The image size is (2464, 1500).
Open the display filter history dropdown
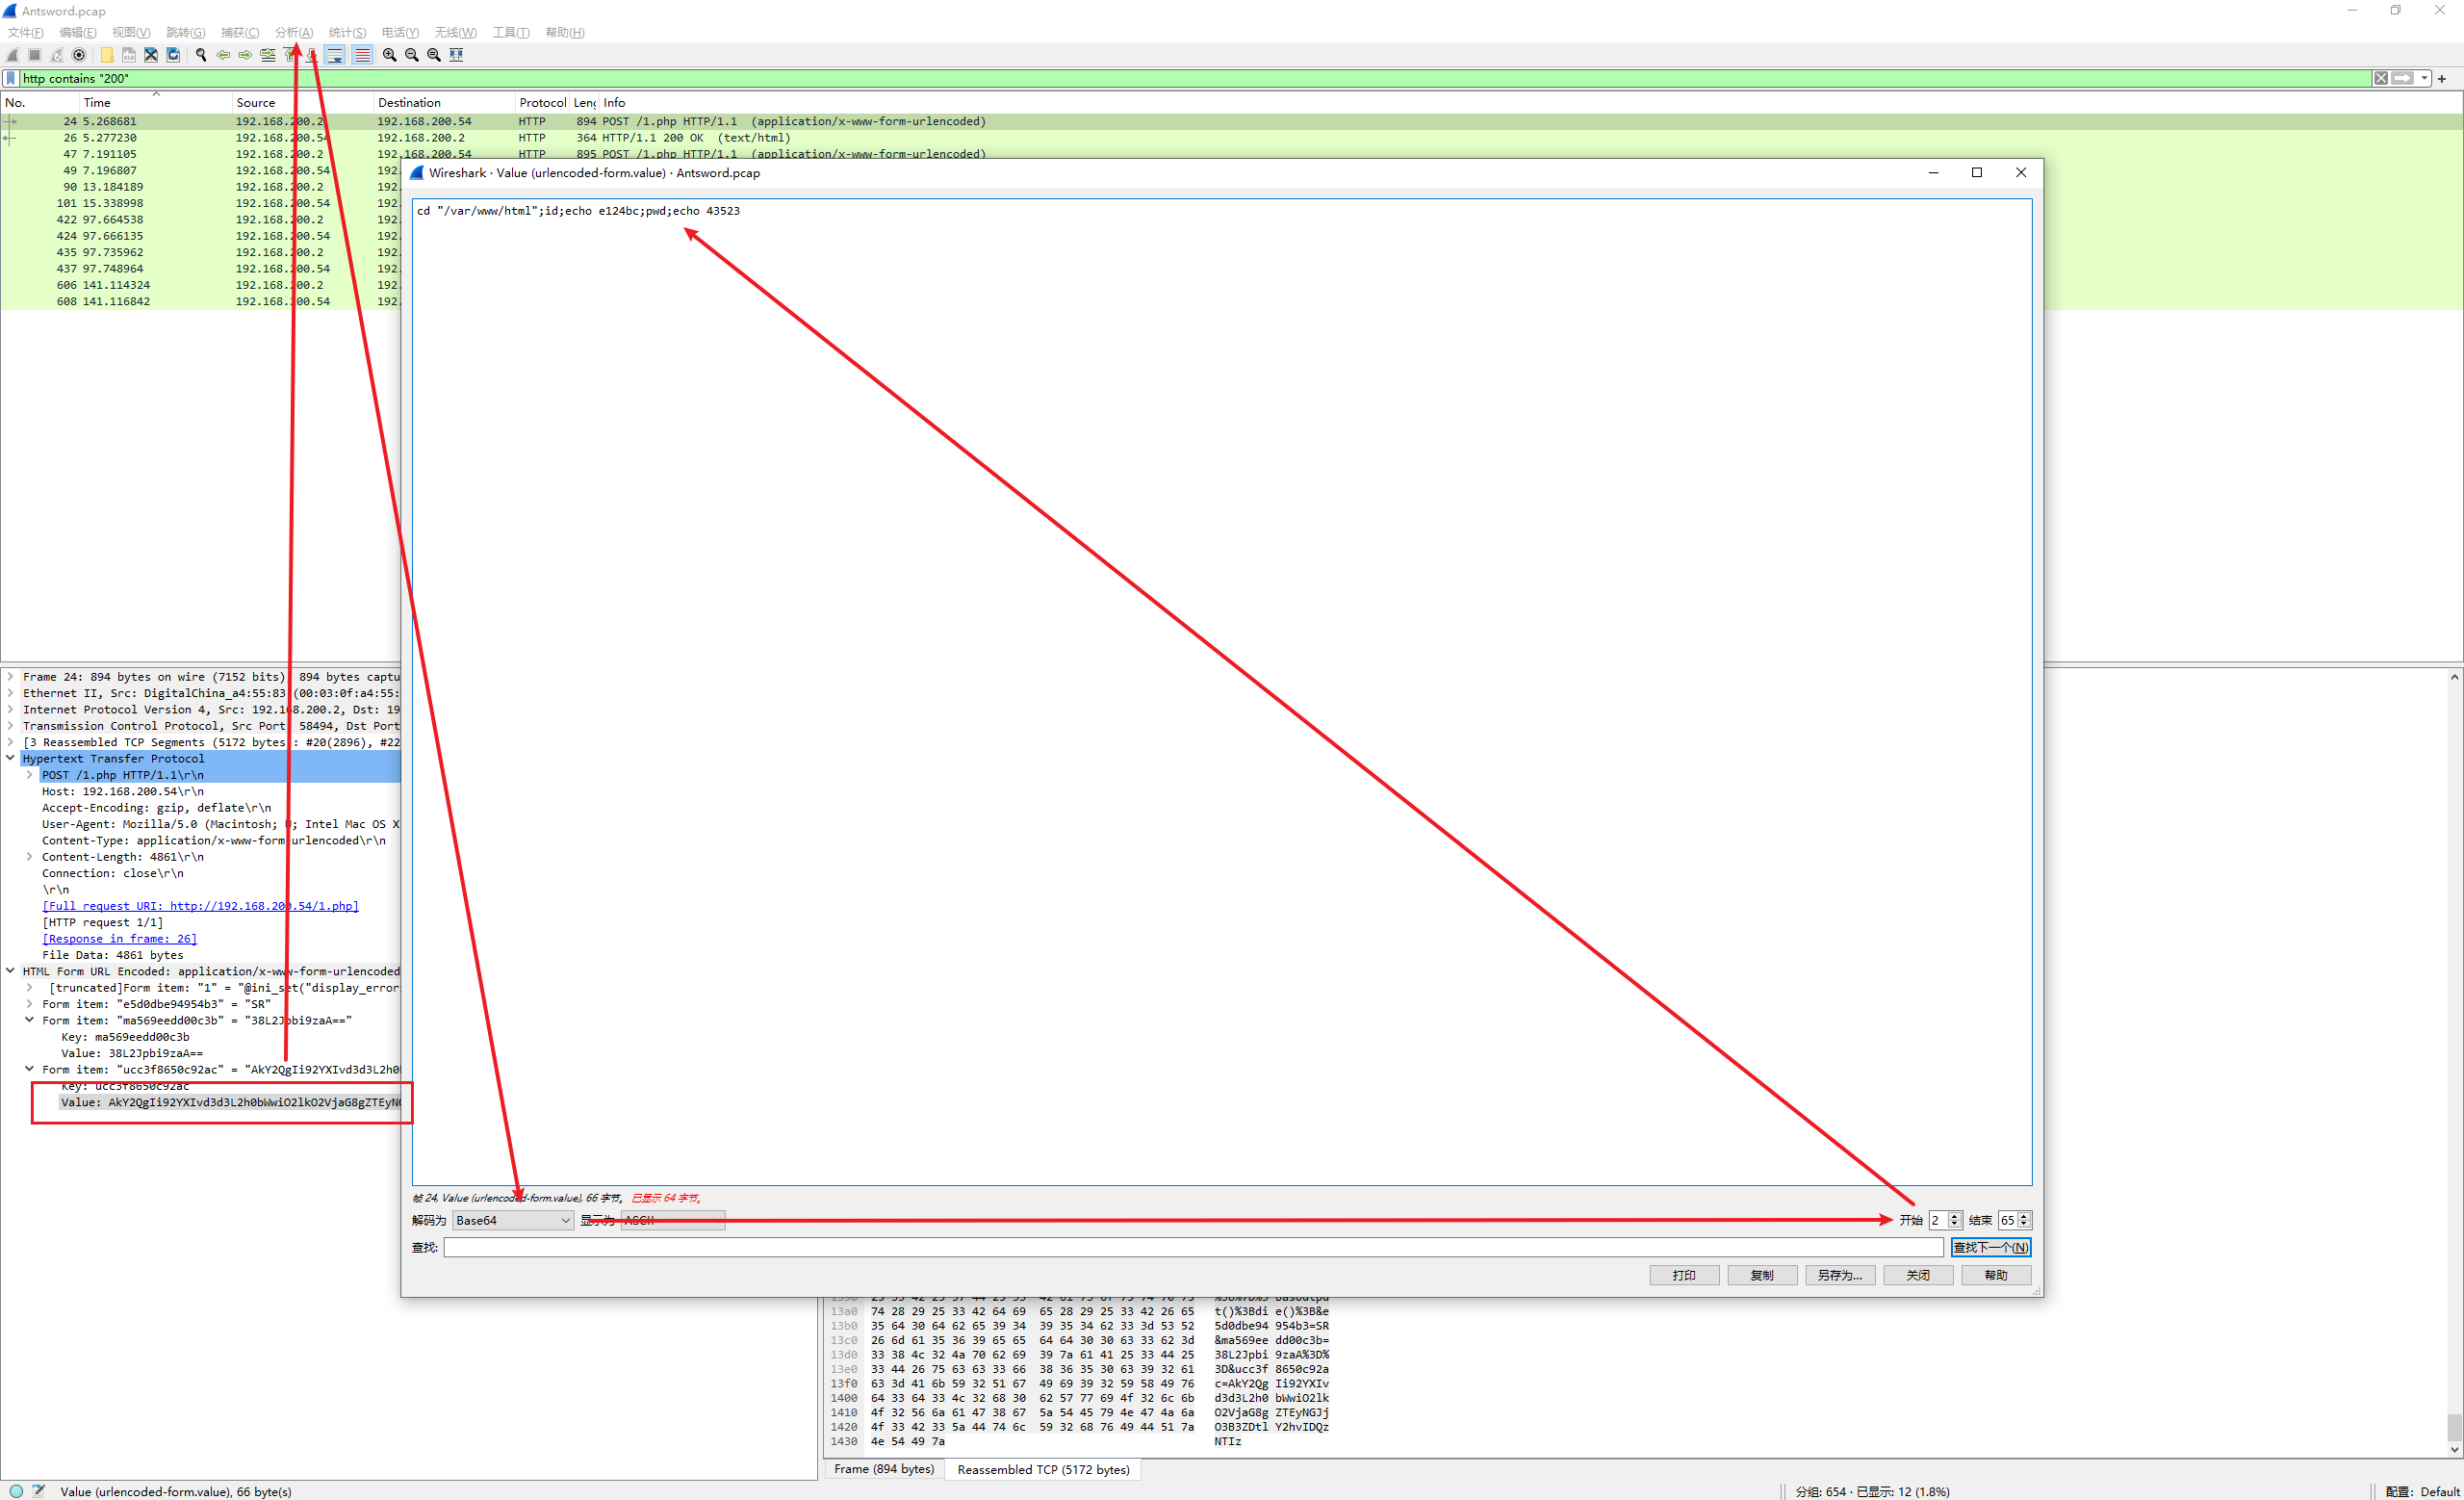2424,78
